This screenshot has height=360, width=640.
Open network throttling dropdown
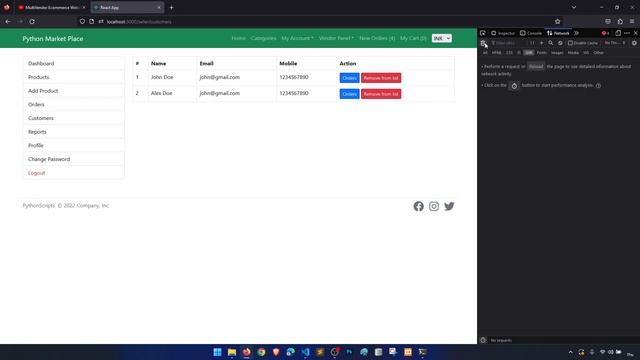click(x=615, y=43)
